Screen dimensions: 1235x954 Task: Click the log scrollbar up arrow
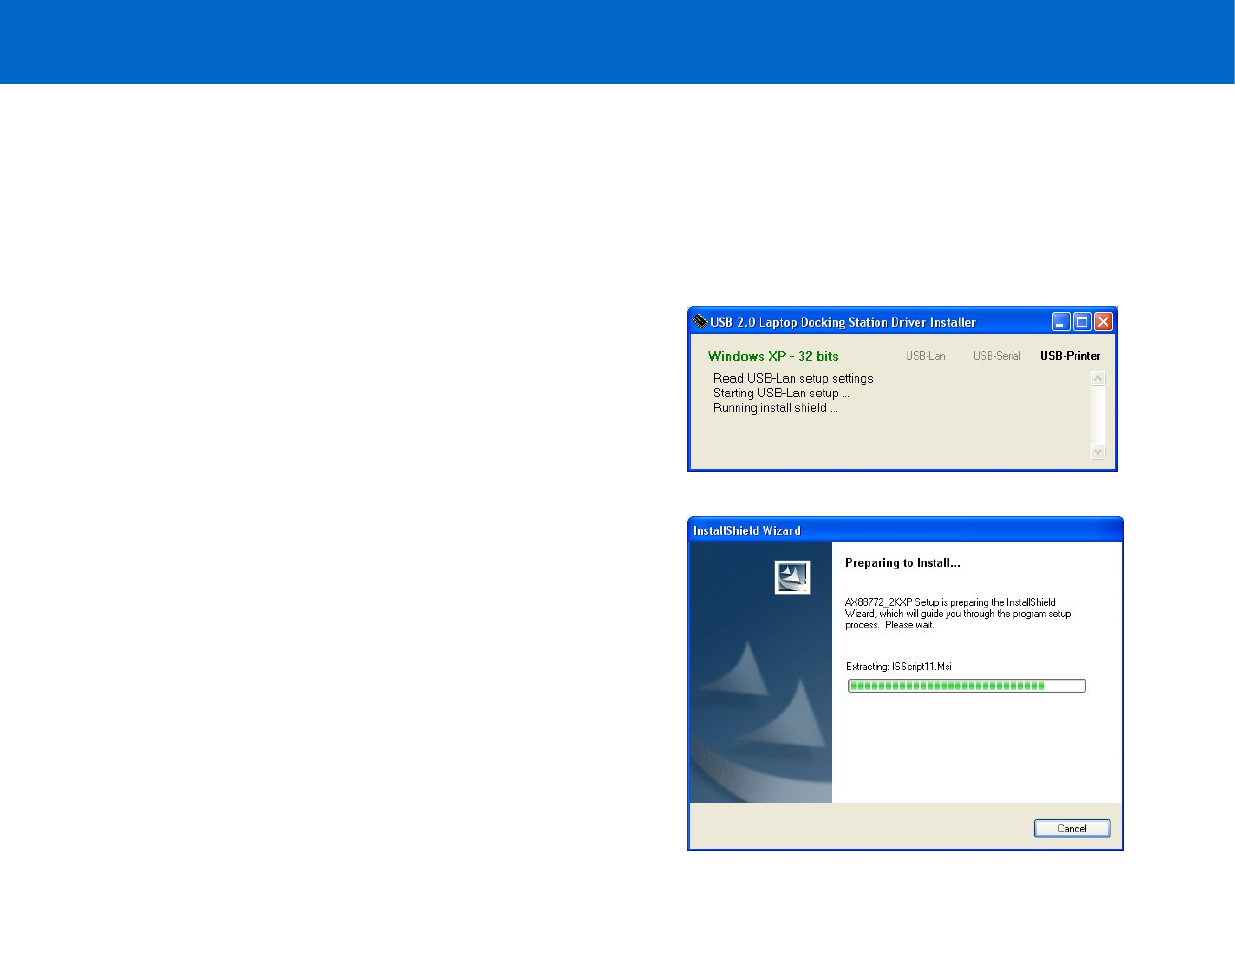pos(1098,379)
